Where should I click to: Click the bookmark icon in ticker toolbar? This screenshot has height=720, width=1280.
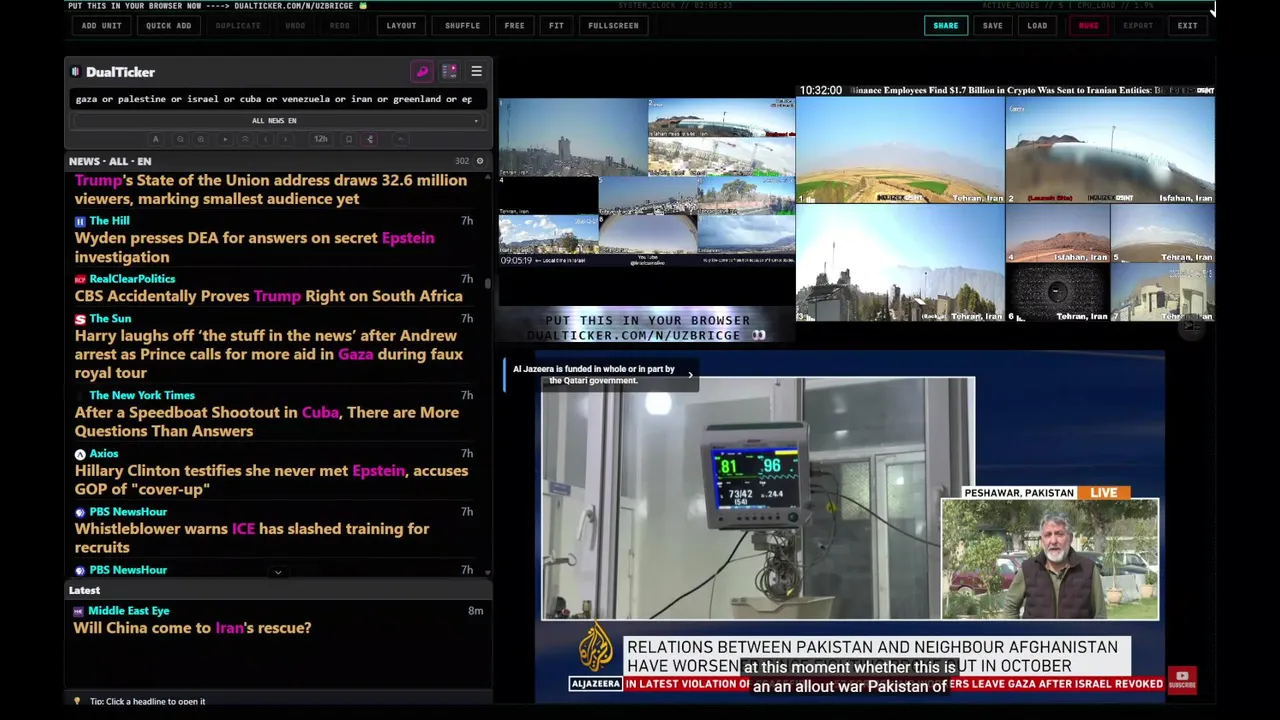coord(348,139)
